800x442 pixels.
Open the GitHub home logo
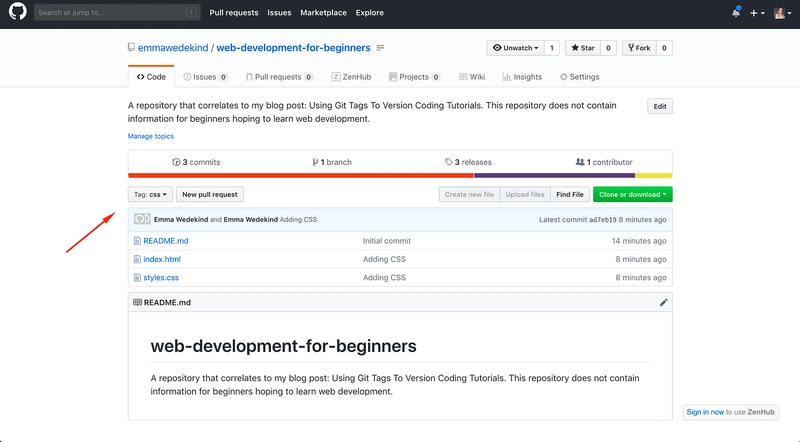click(17, 12)
